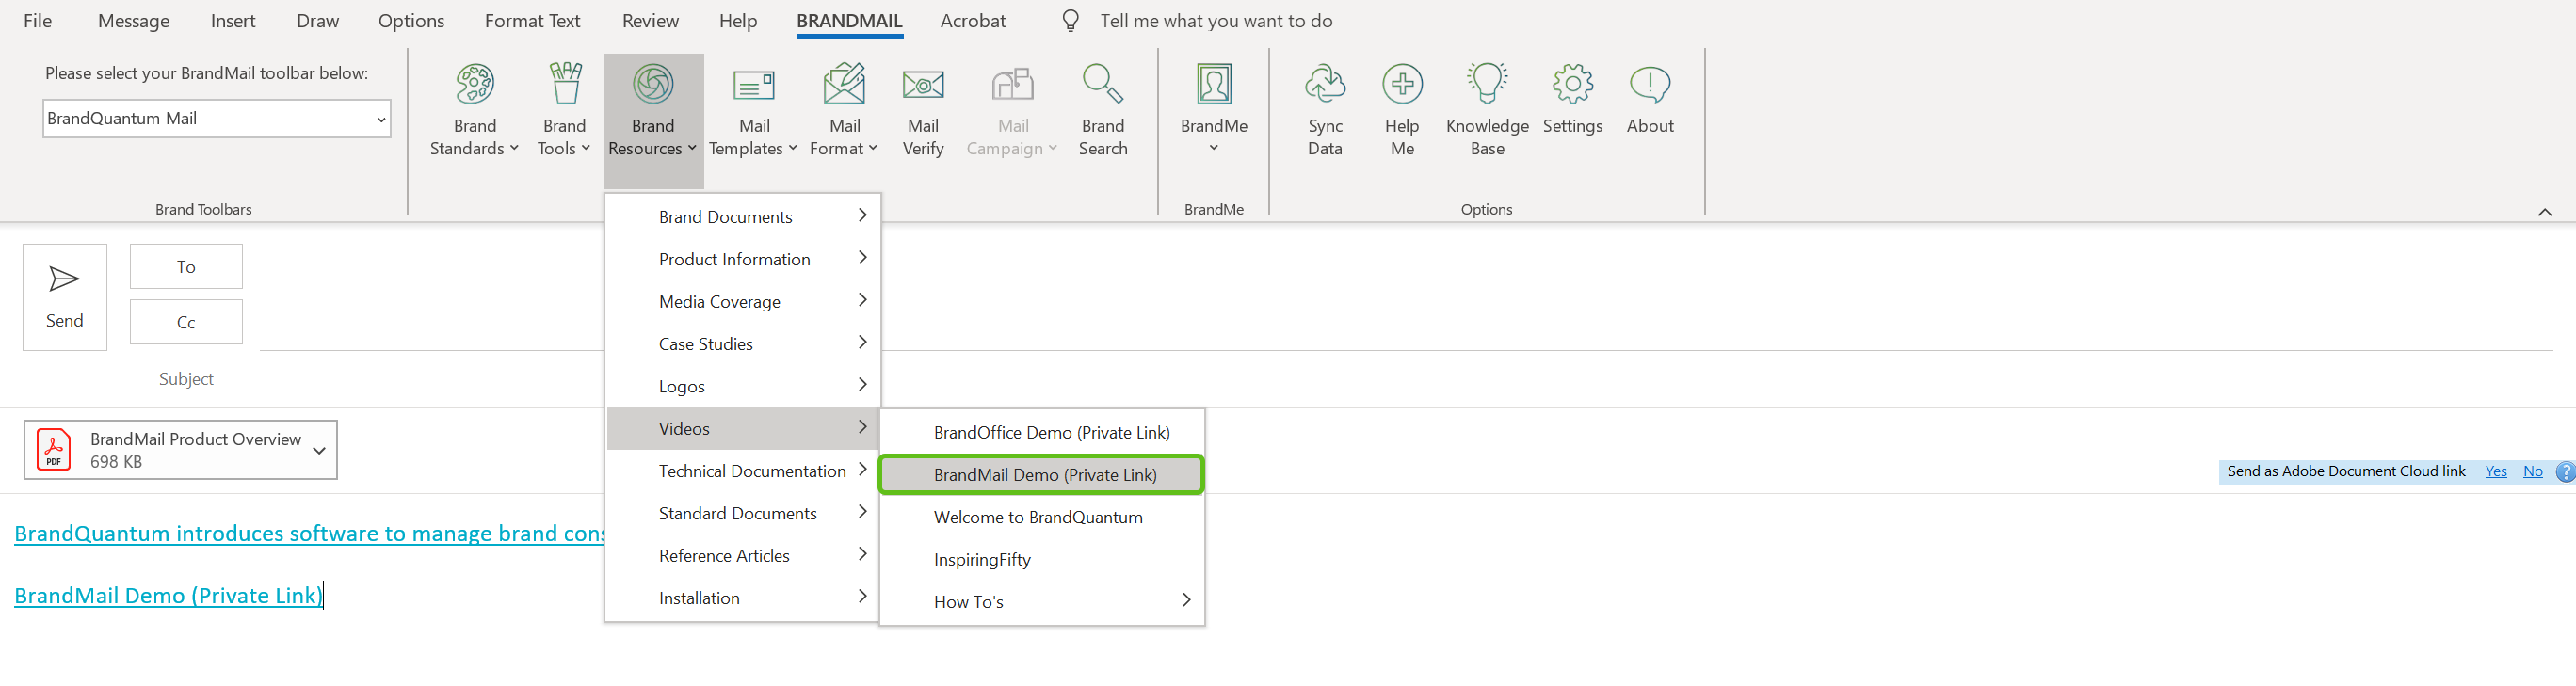Viewport: 2576px width, 686px height.
Task: Click the Cc address field
Action: point(1406,323)
